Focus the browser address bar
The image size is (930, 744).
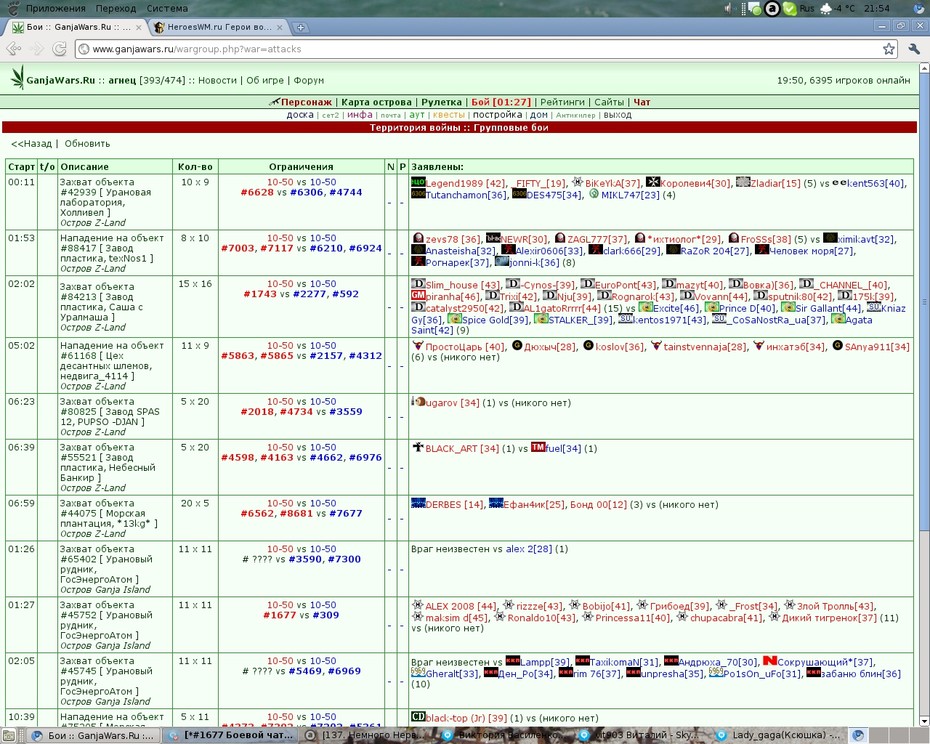pos(485,49)
